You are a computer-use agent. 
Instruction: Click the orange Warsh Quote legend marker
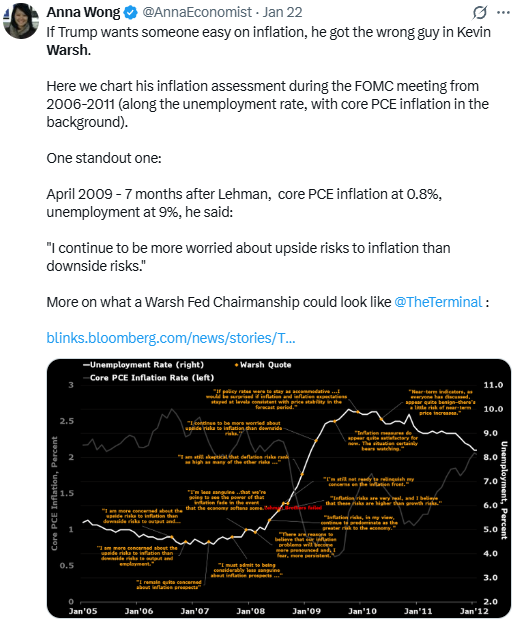[236, 365]
